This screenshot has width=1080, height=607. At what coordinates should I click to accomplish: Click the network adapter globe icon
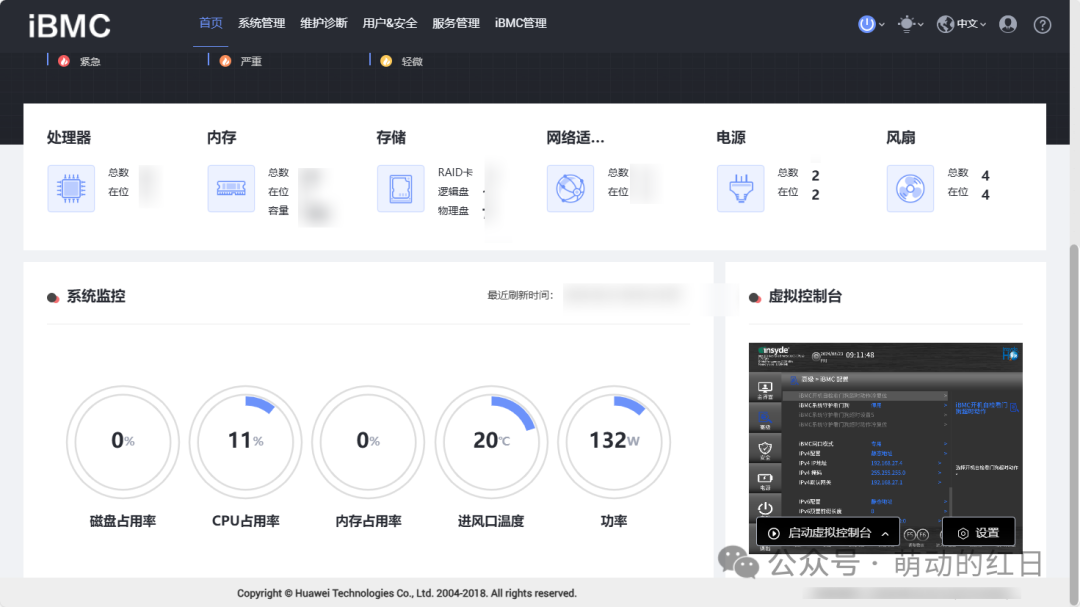(x=570, y=188)
